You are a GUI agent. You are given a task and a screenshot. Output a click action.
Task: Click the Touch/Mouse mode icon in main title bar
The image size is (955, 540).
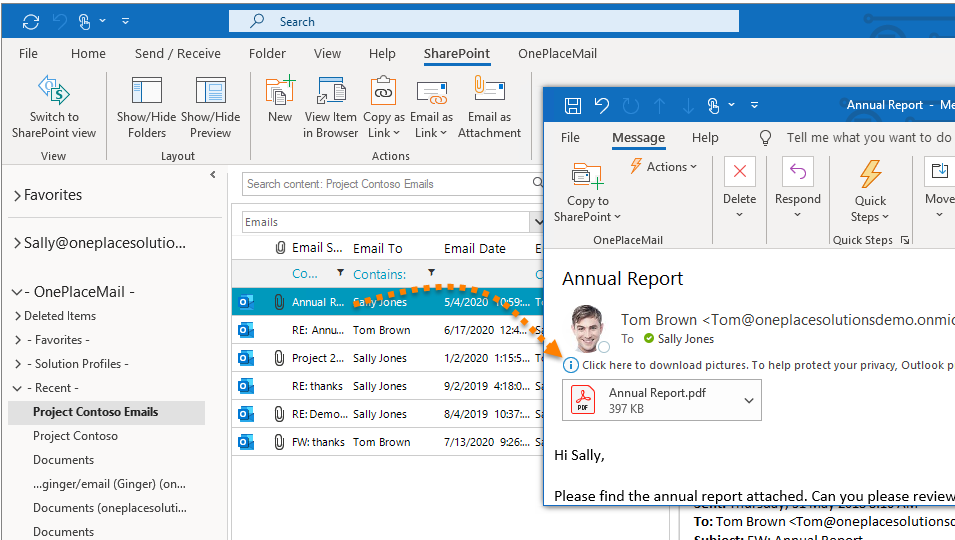pyautogui.click(x=84, y=22)
